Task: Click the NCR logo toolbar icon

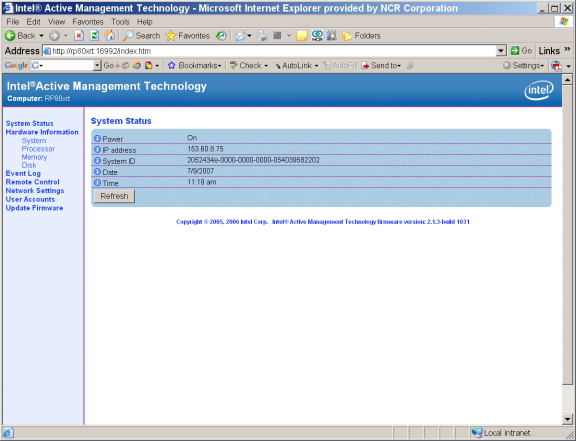Action: coord(317,36)
